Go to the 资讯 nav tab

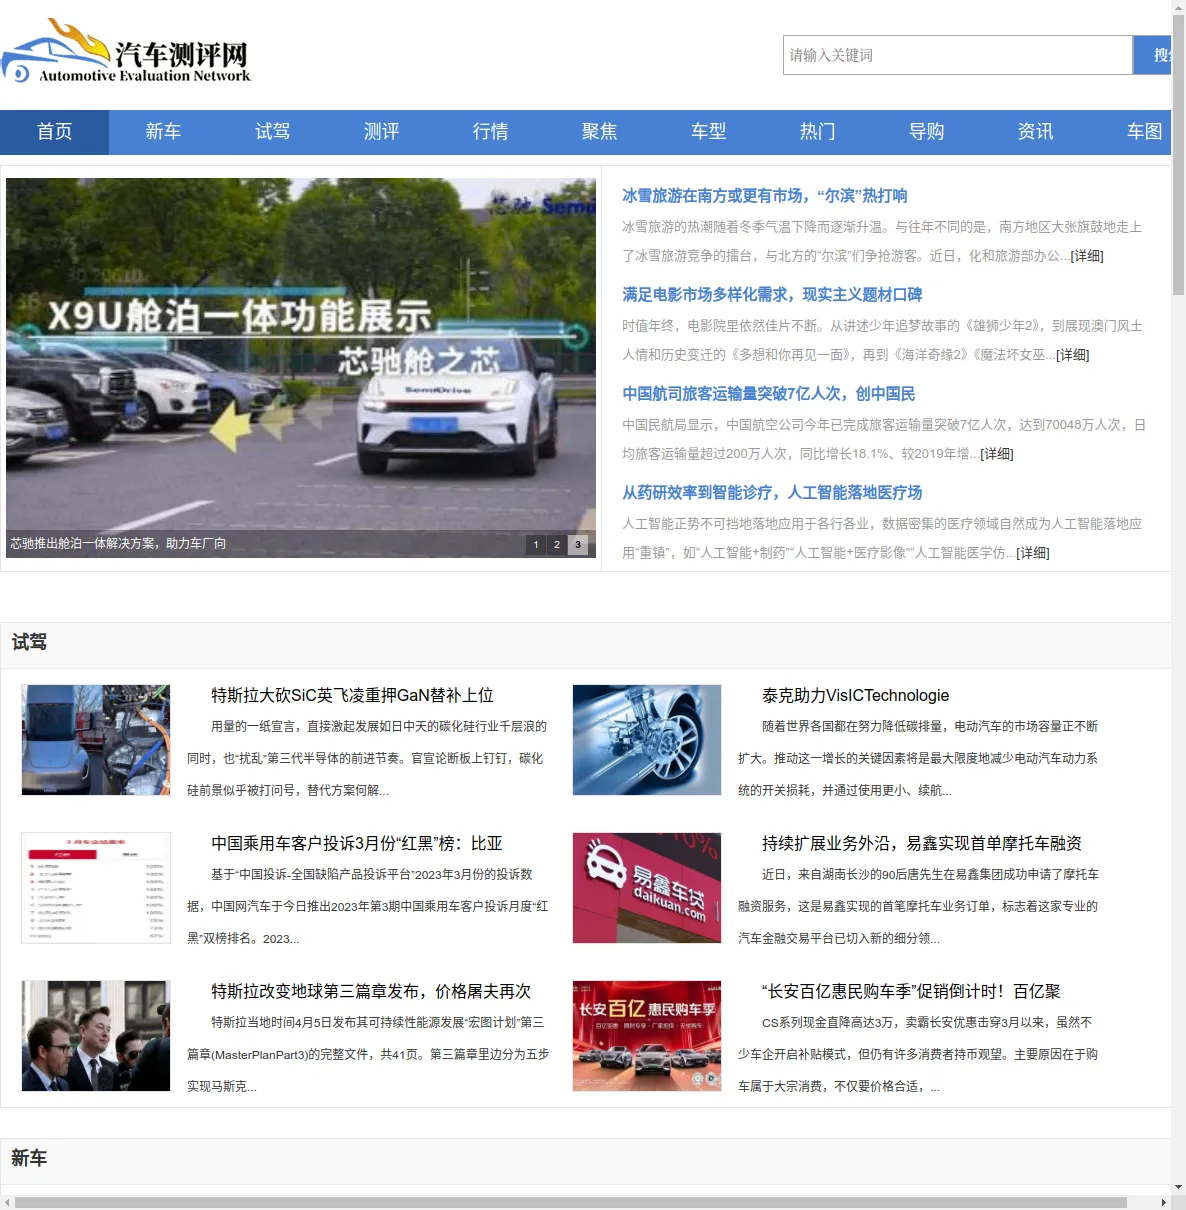point(1035,132)
